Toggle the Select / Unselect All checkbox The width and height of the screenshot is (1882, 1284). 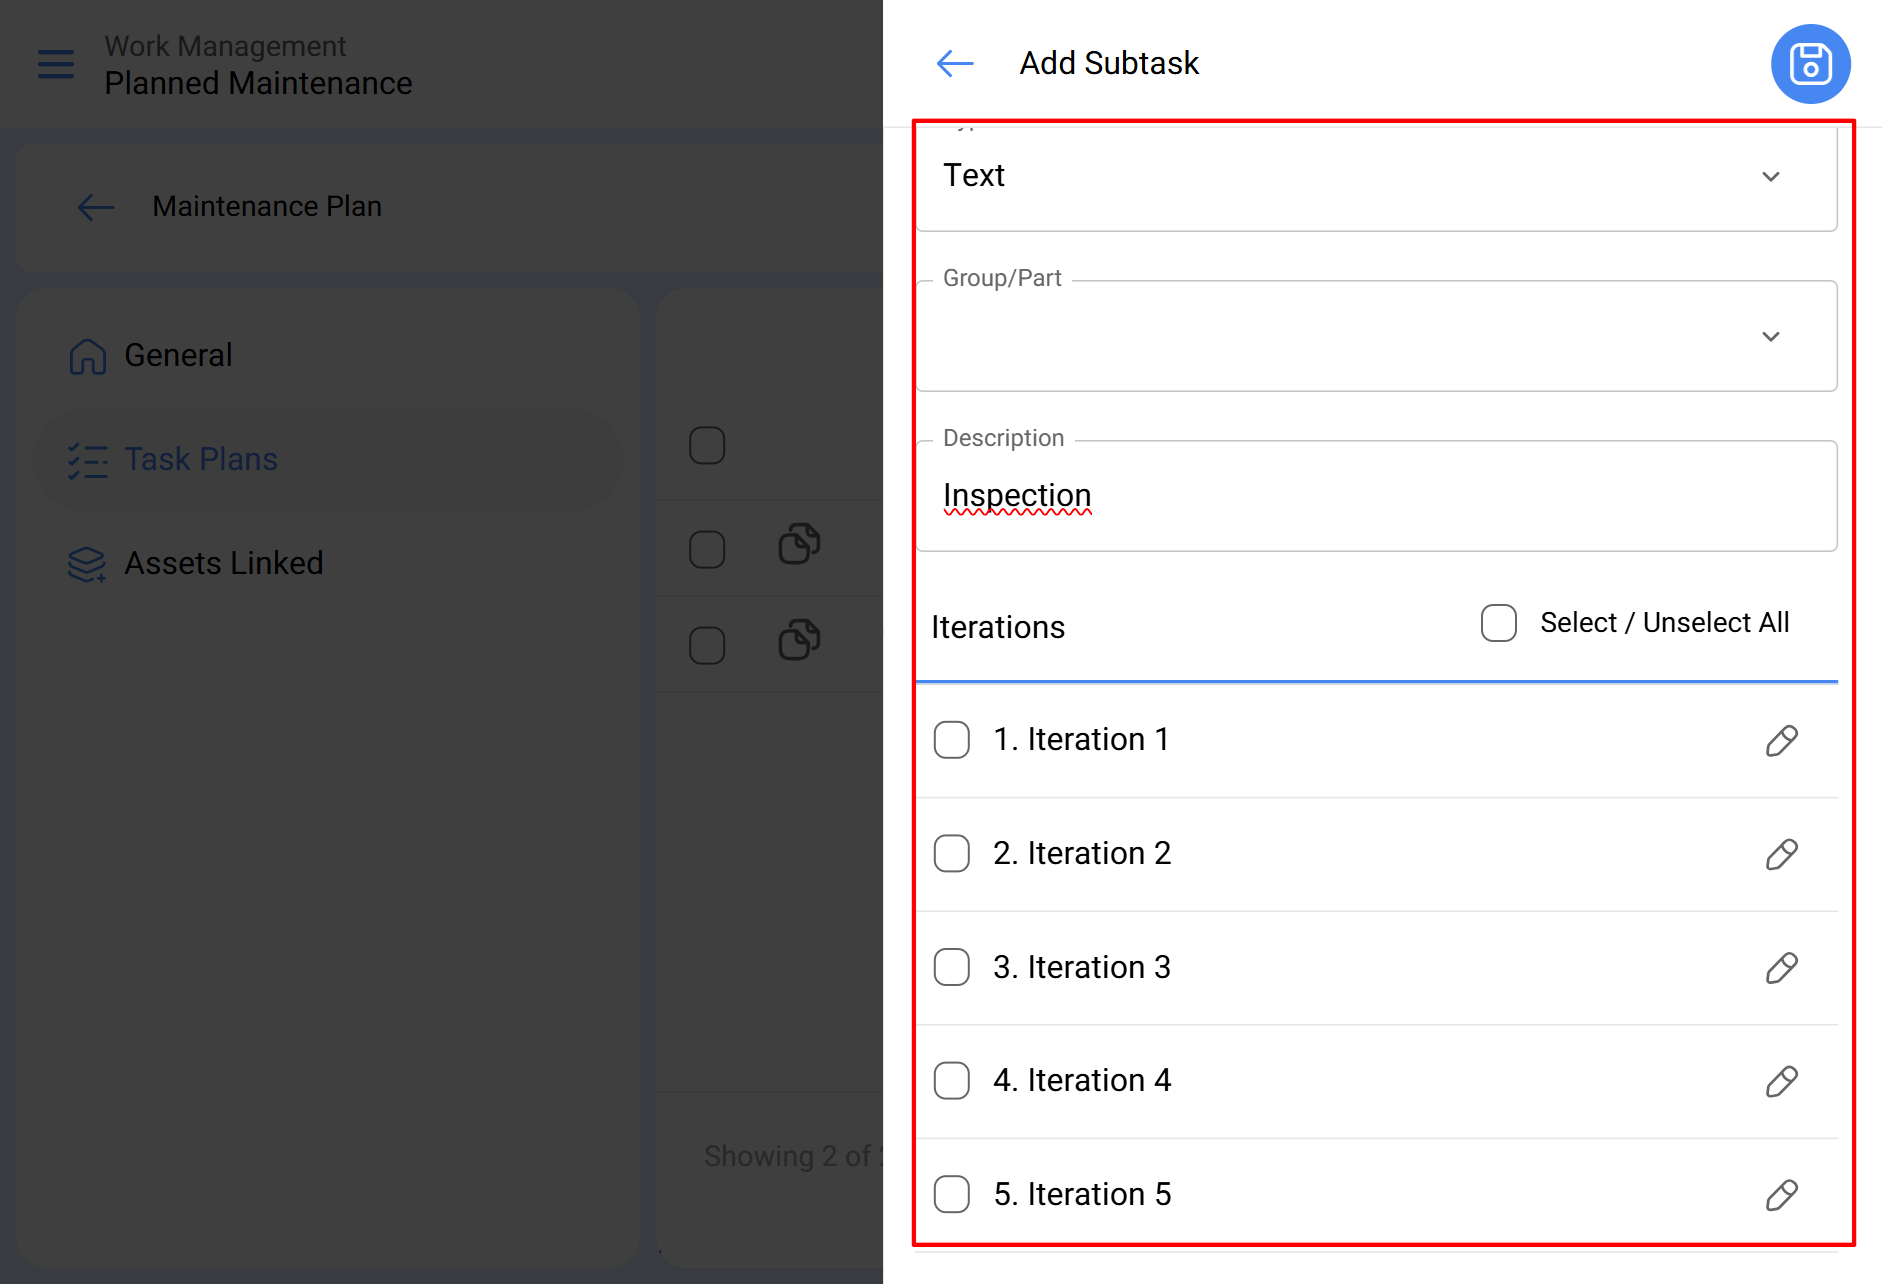1498,623
